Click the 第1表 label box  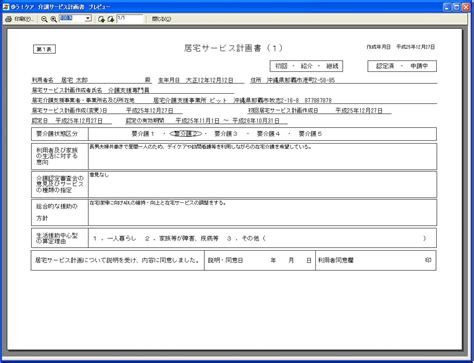(44, 49)
